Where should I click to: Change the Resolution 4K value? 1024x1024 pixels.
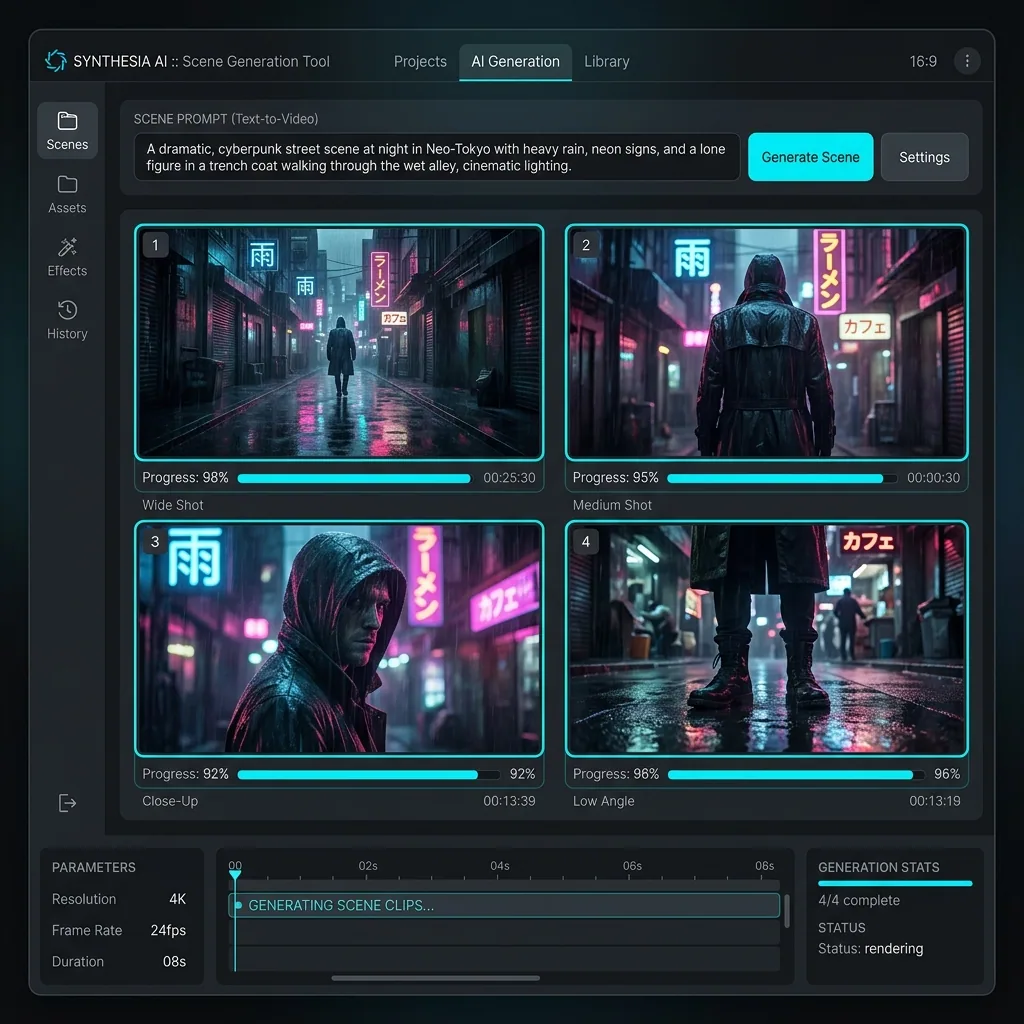tap(176, 899)
